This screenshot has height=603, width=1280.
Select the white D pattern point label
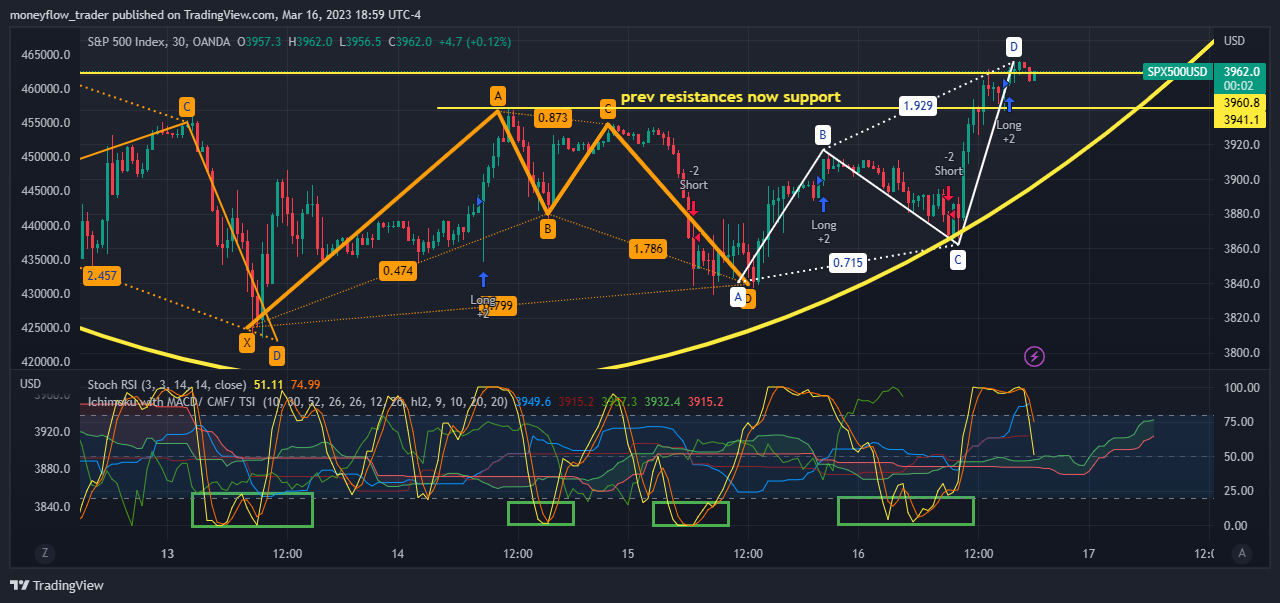click(1014, 46)
